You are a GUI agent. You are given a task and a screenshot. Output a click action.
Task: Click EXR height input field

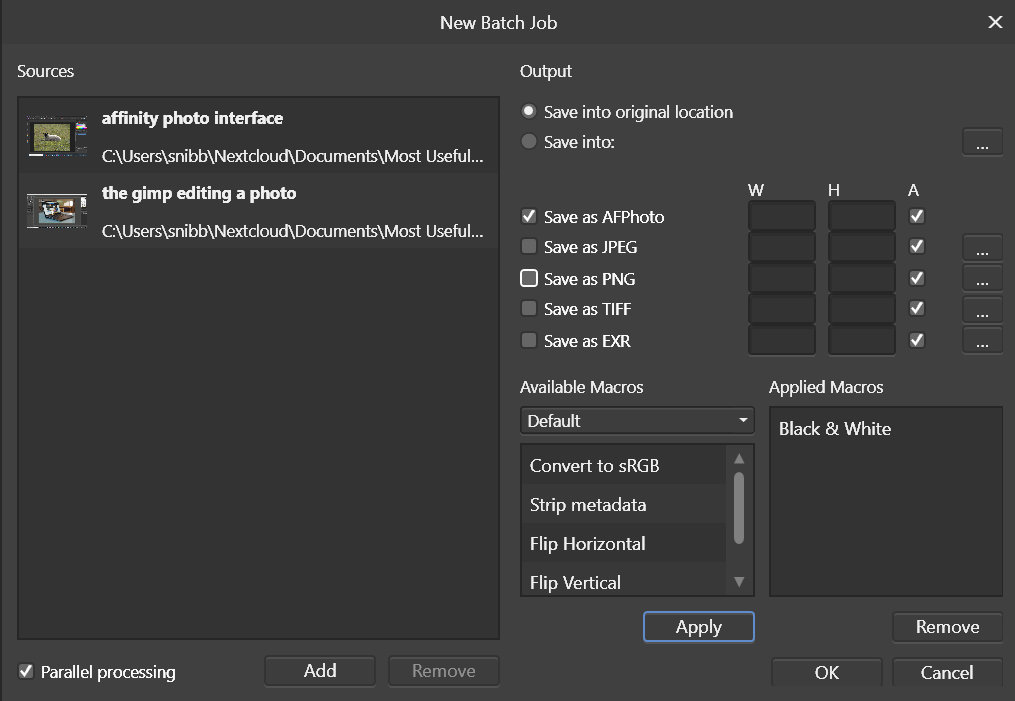(862, 340)
